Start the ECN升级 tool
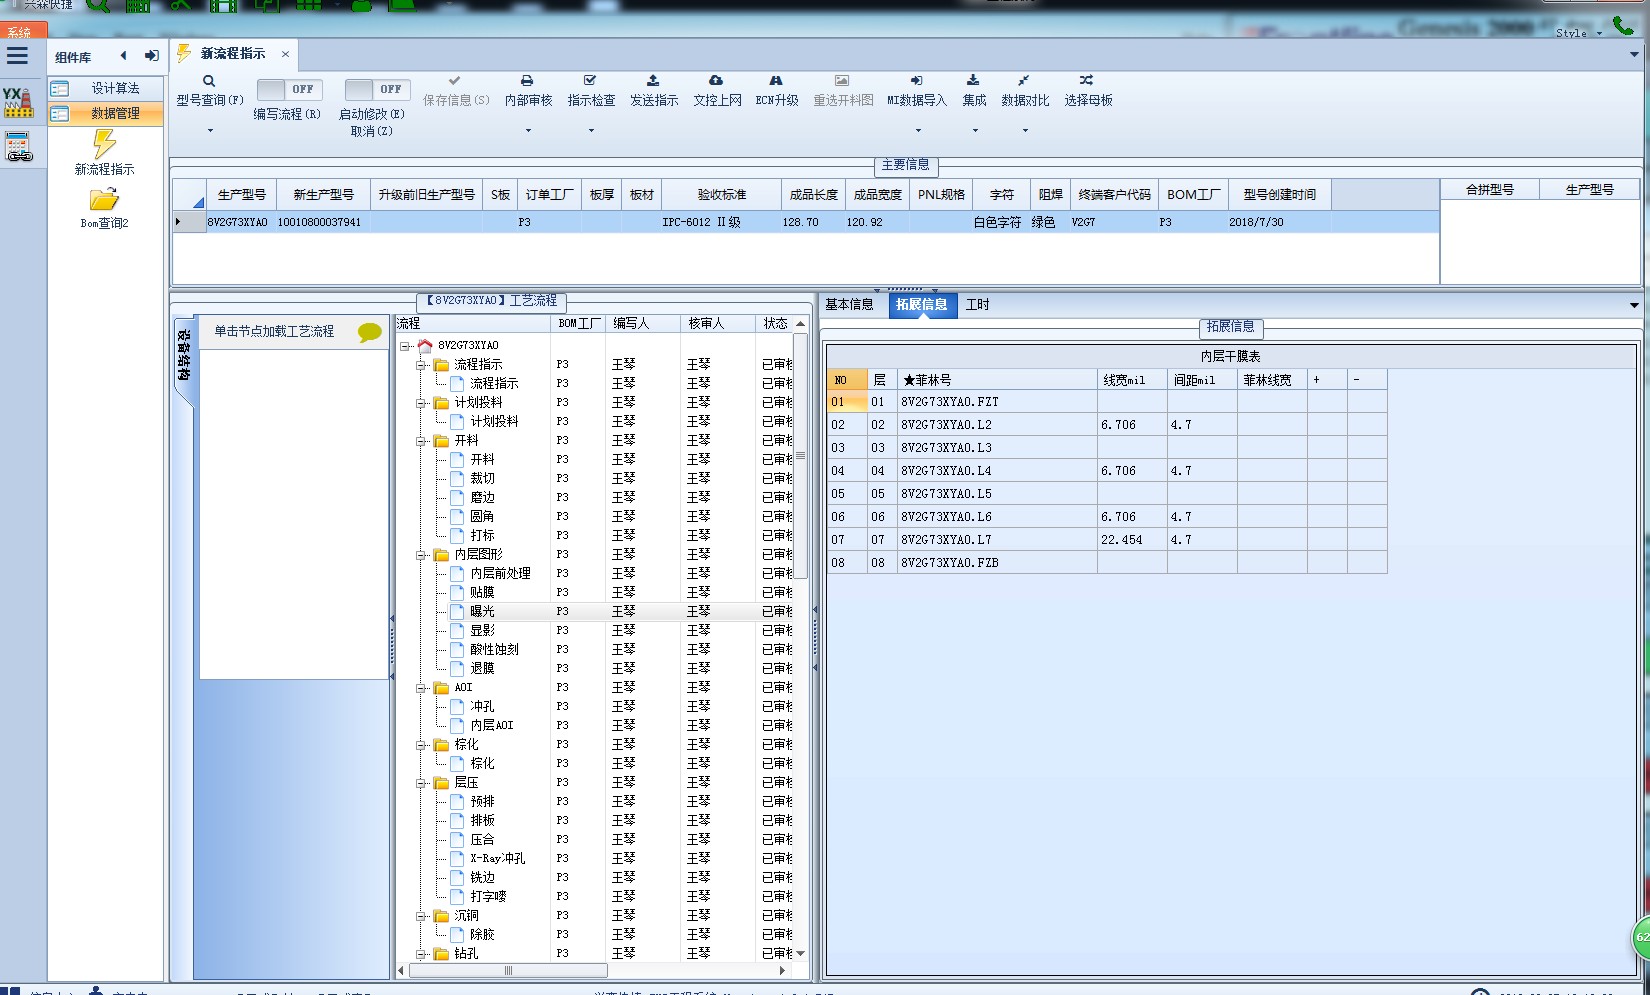 [x=776, y=80]
